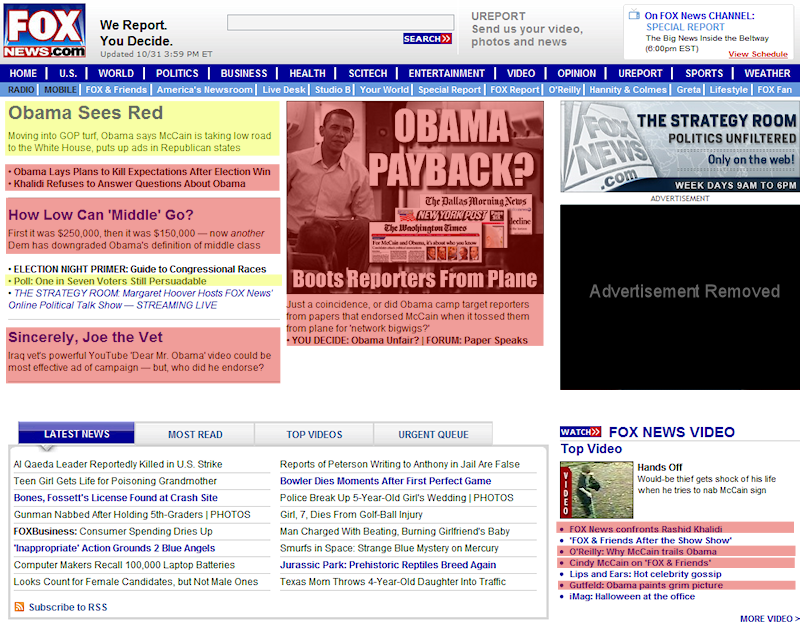Click the RSS feed icon

pyautogui.click(x=19, y=607)
